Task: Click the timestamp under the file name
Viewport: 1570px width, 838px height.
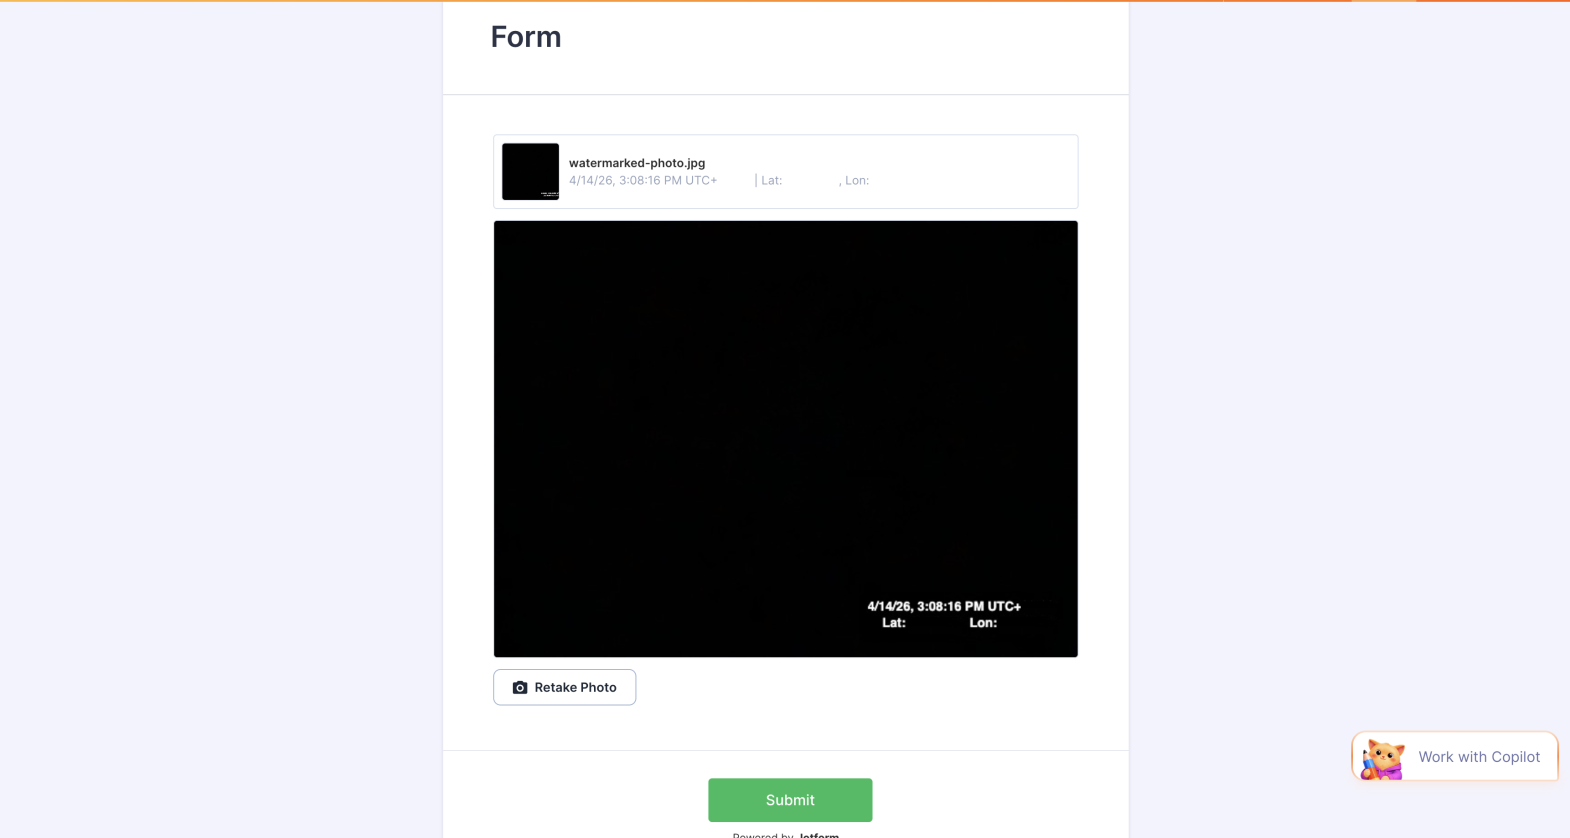Action: [x=643, y=181]
